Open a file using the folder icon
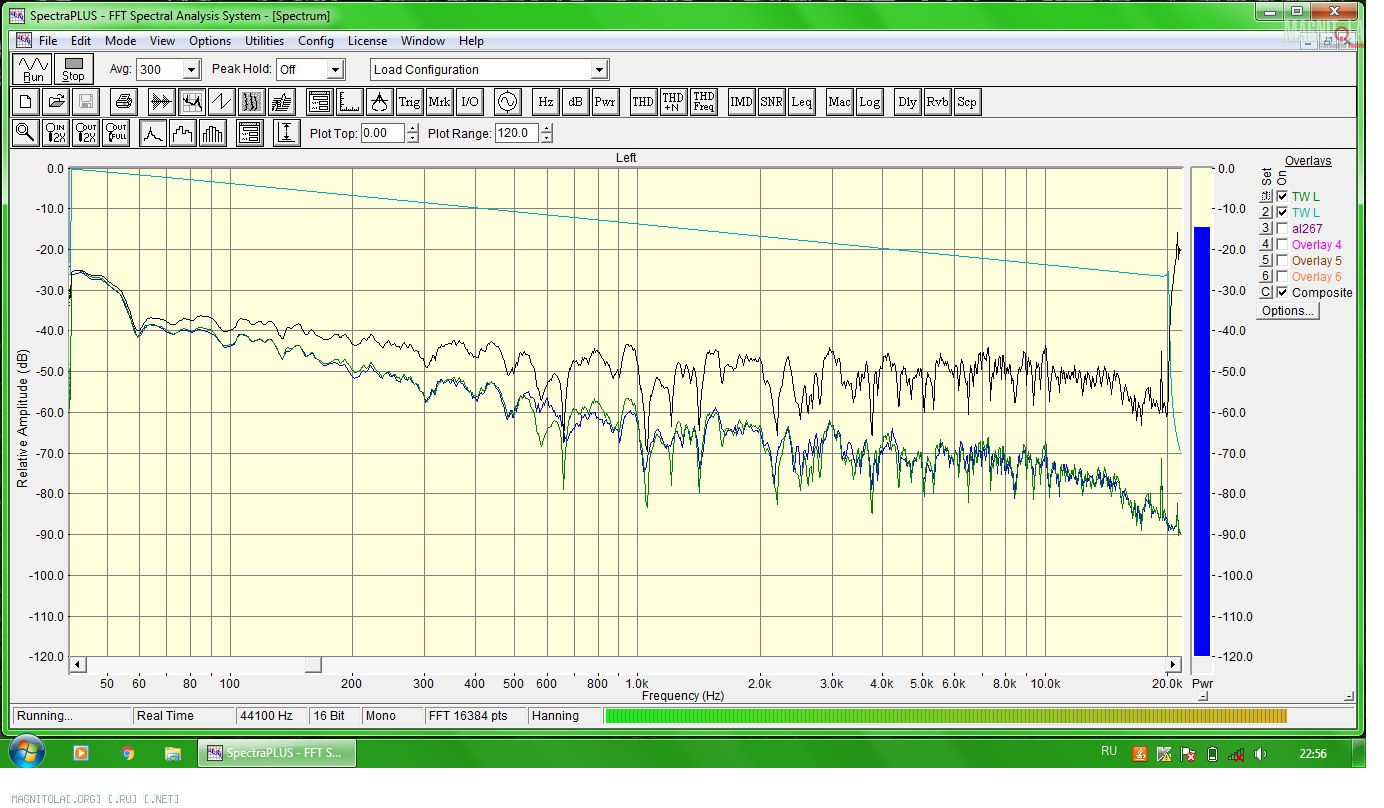1384x808 pixels. pos(56,102)
